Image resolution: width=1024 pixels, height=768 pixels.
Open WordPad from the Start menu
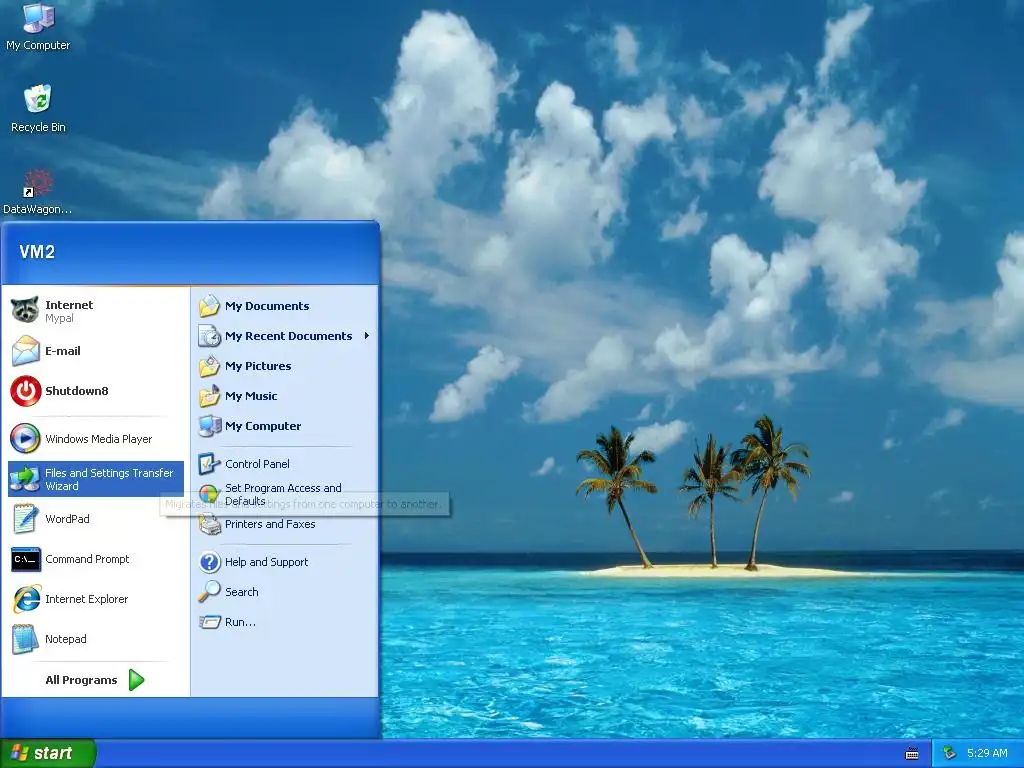click(95, 519)
